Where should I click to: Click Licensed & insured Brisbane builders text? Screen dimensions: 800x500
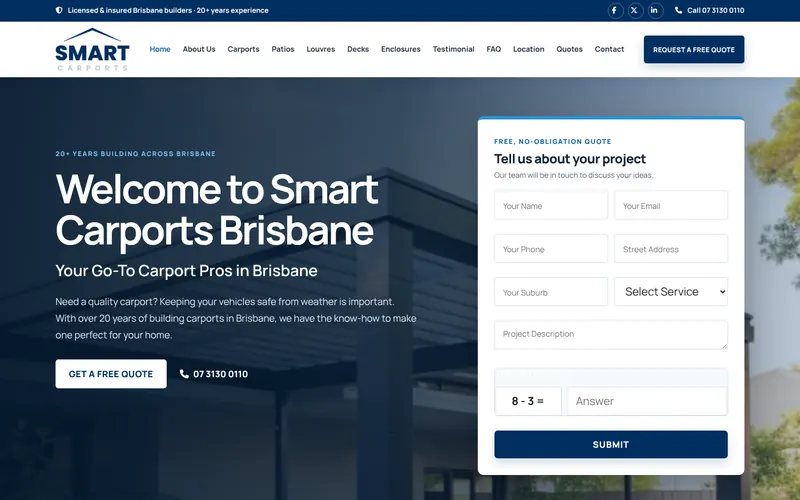(x=168, y=10)
